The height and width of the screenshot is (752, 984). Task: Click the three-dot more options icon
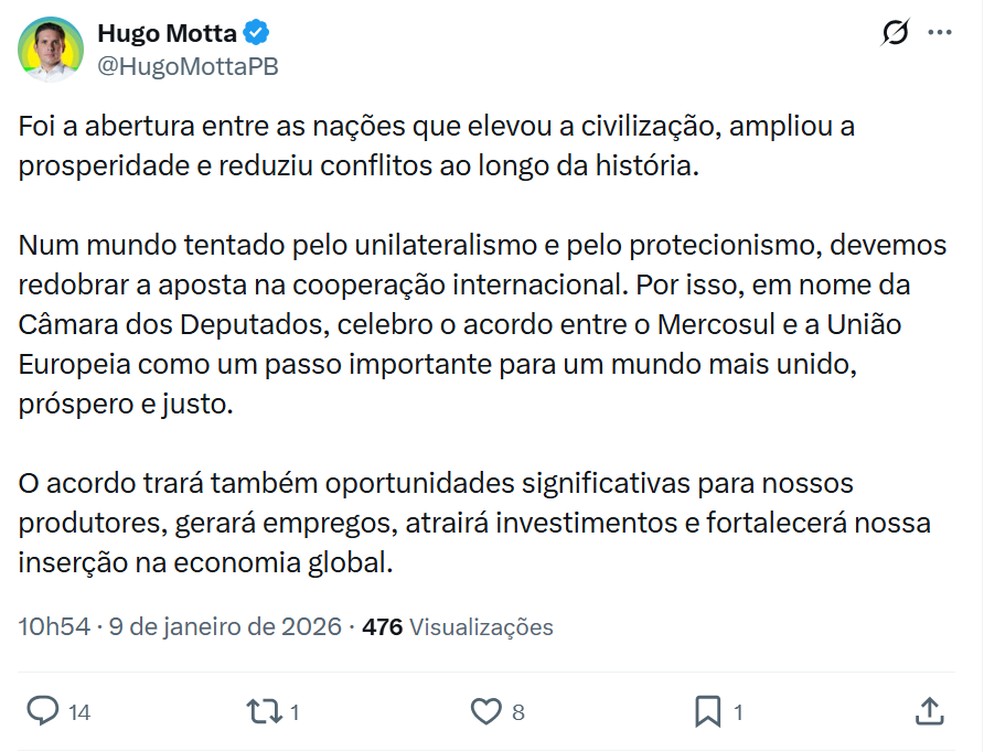point(938,33)
